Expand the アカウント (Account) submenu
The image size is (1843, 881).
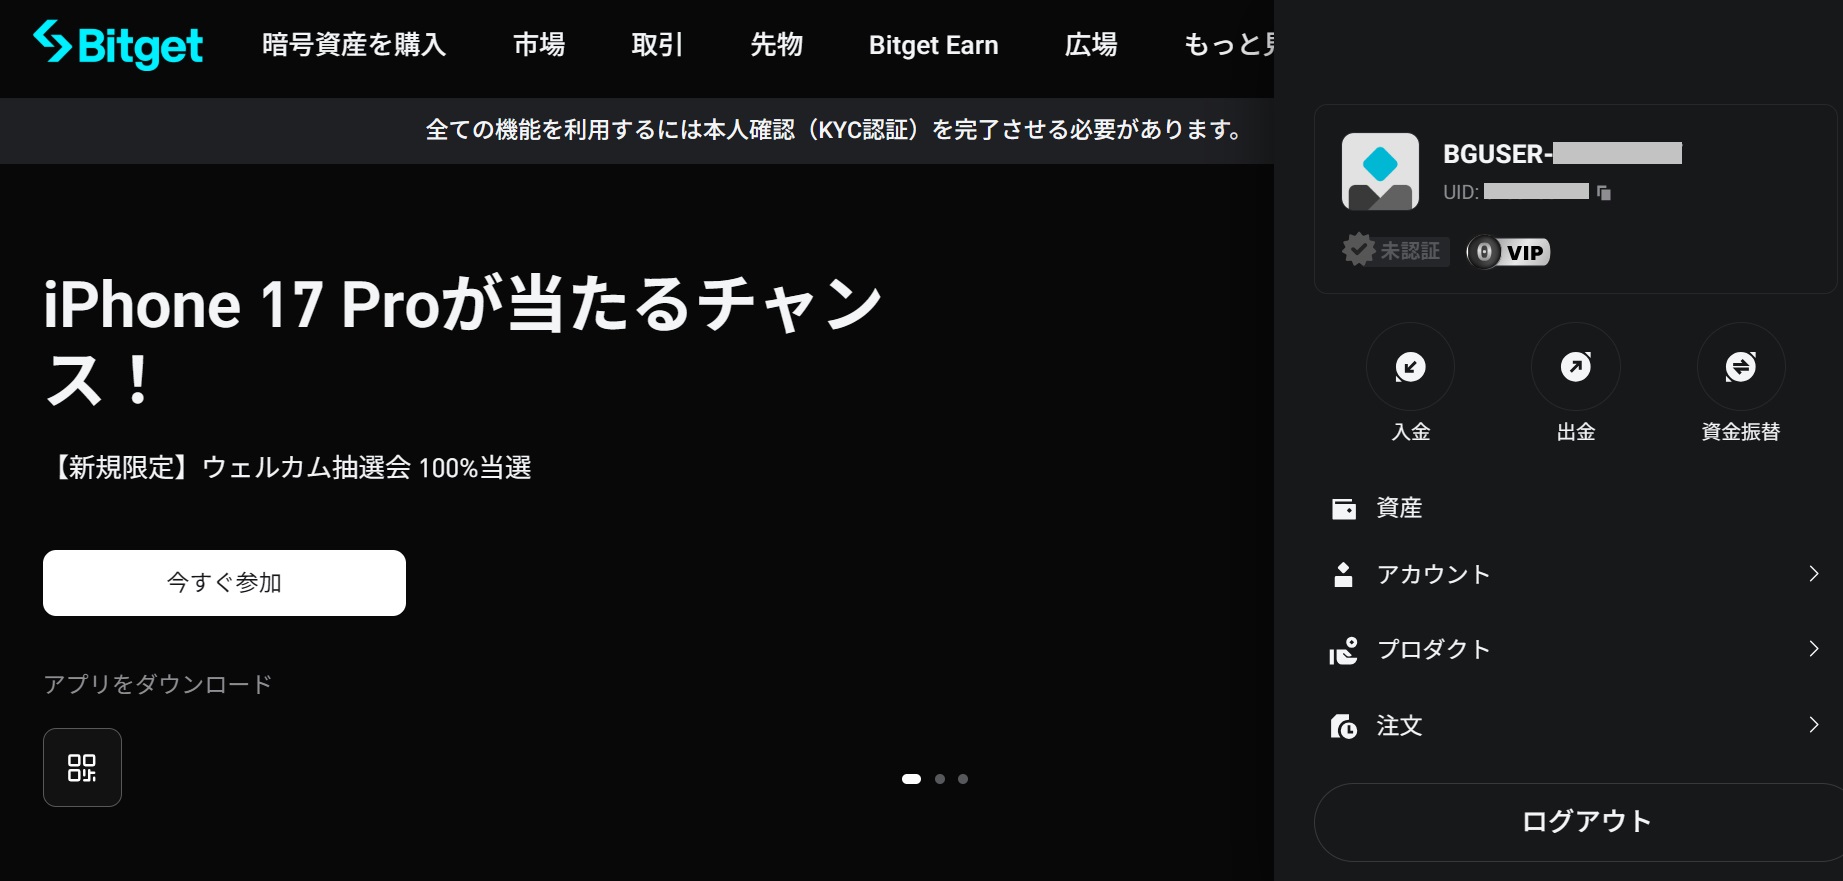1574,574
